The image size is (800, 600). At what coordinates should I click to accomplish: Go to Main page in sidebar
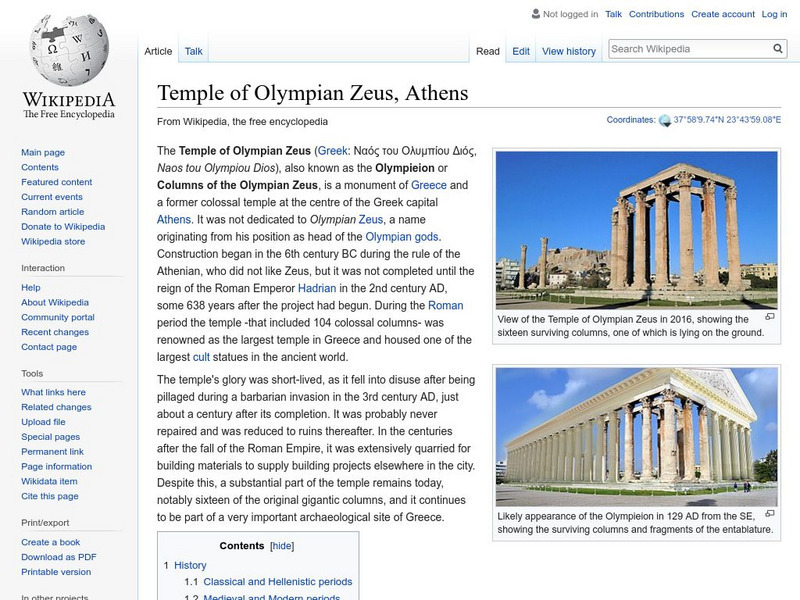pos(43,153)
